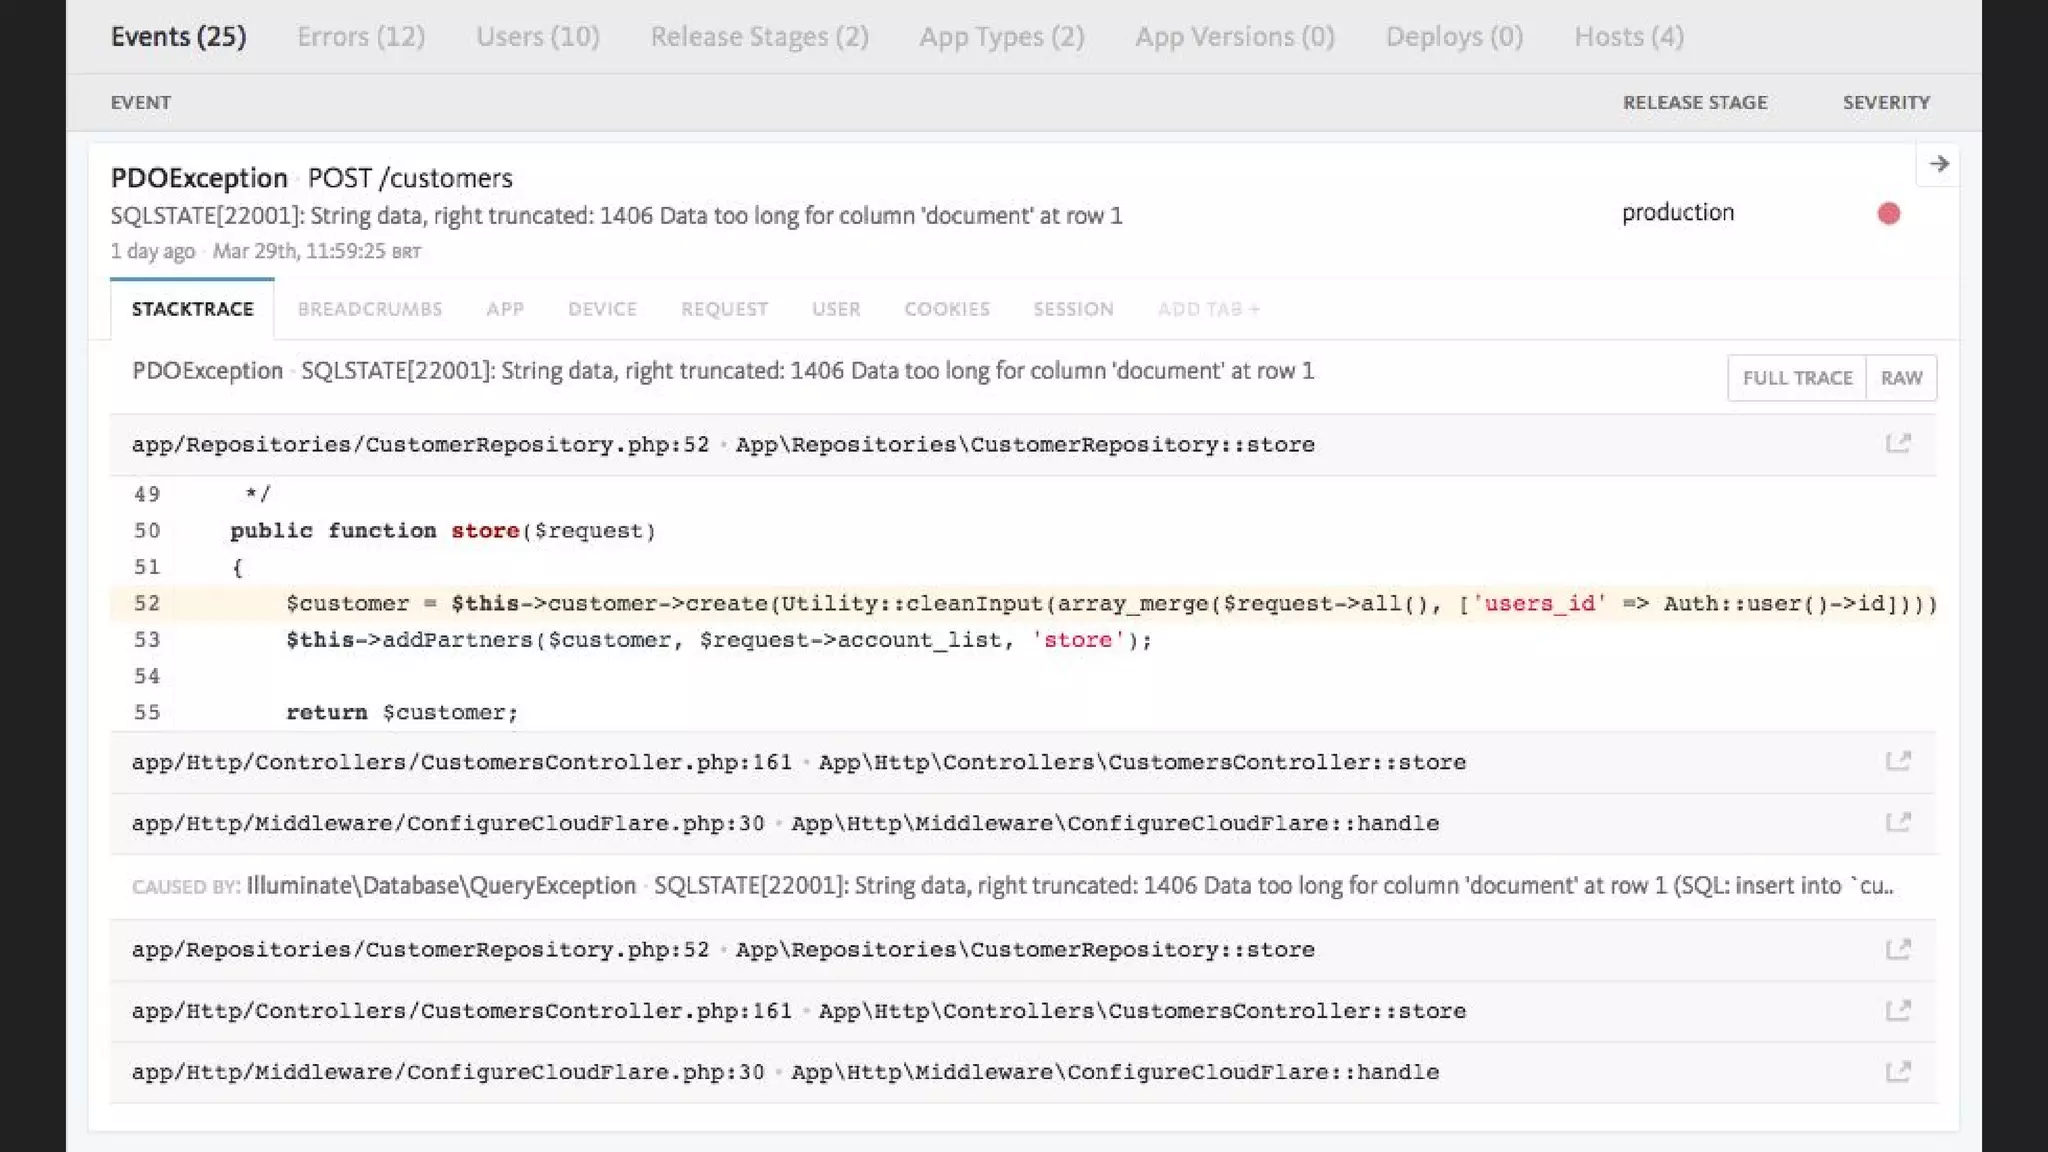Screen dimensions: 2048x1152
Task: Click the arrow icon to open event details
Action: (1938, 164)
